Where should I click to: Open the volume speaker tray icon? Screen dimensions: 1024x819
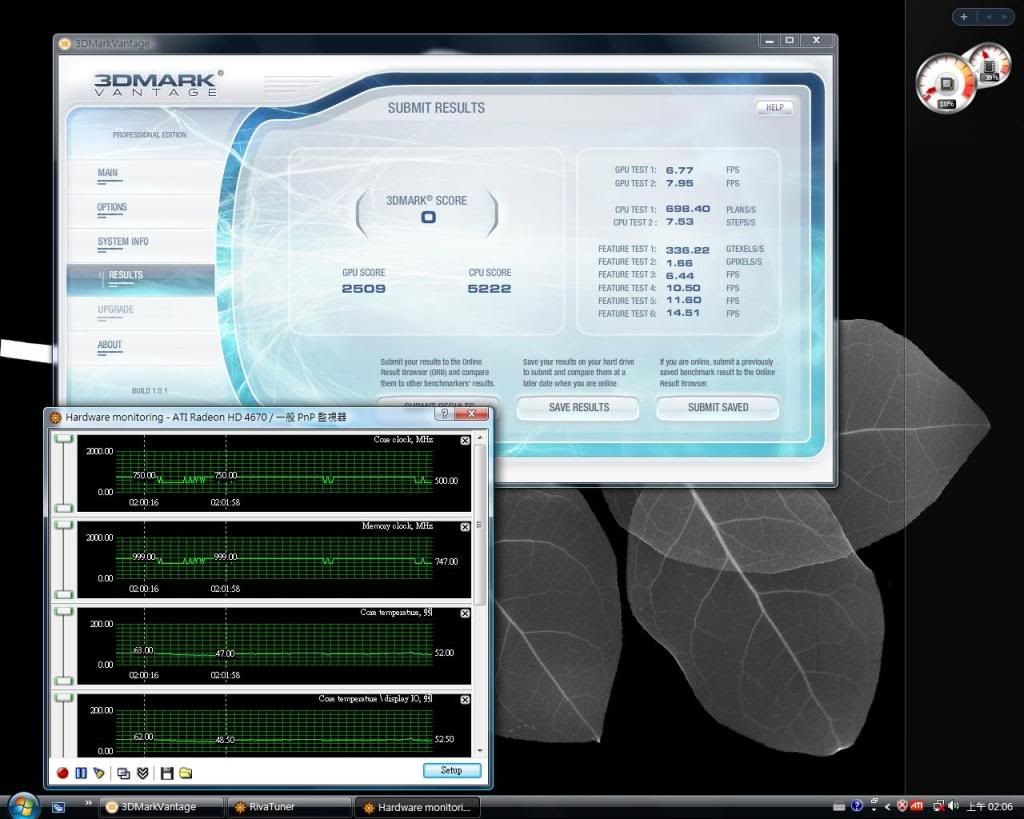coord(953,807)
